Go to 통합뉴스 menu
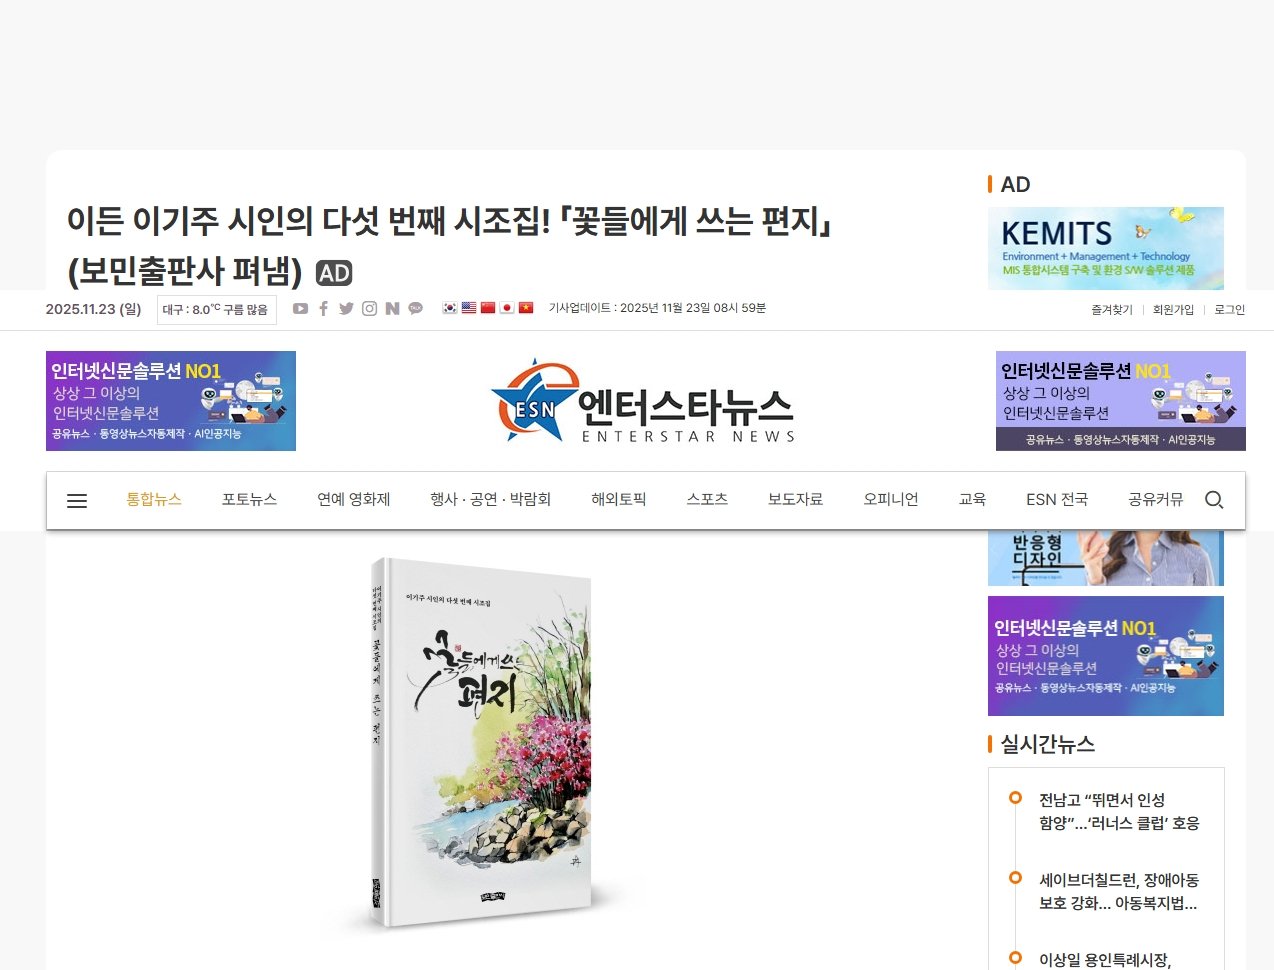The width and height of the screenshot is (1274, 970). click(154, 500)
